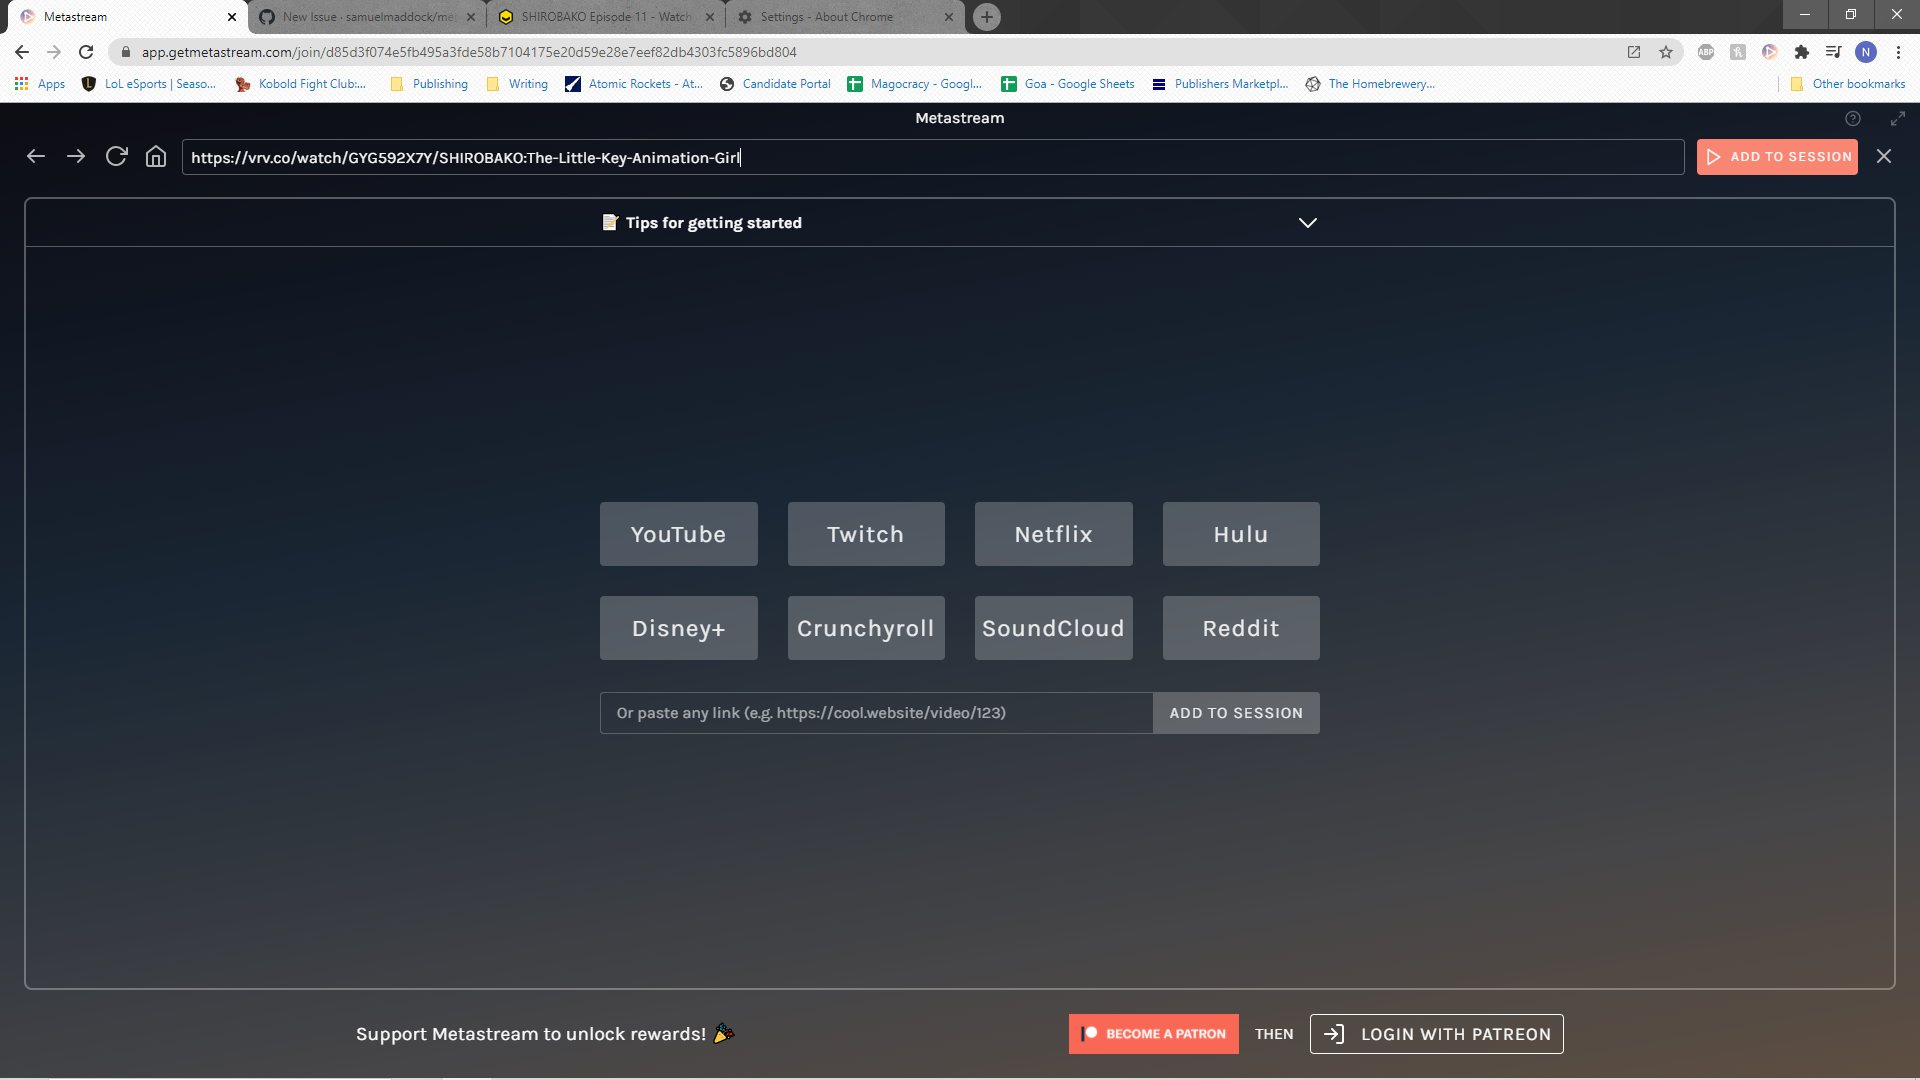Click Metastream's in-app forward arrow

pyautogui.click(x=76, y=157)
